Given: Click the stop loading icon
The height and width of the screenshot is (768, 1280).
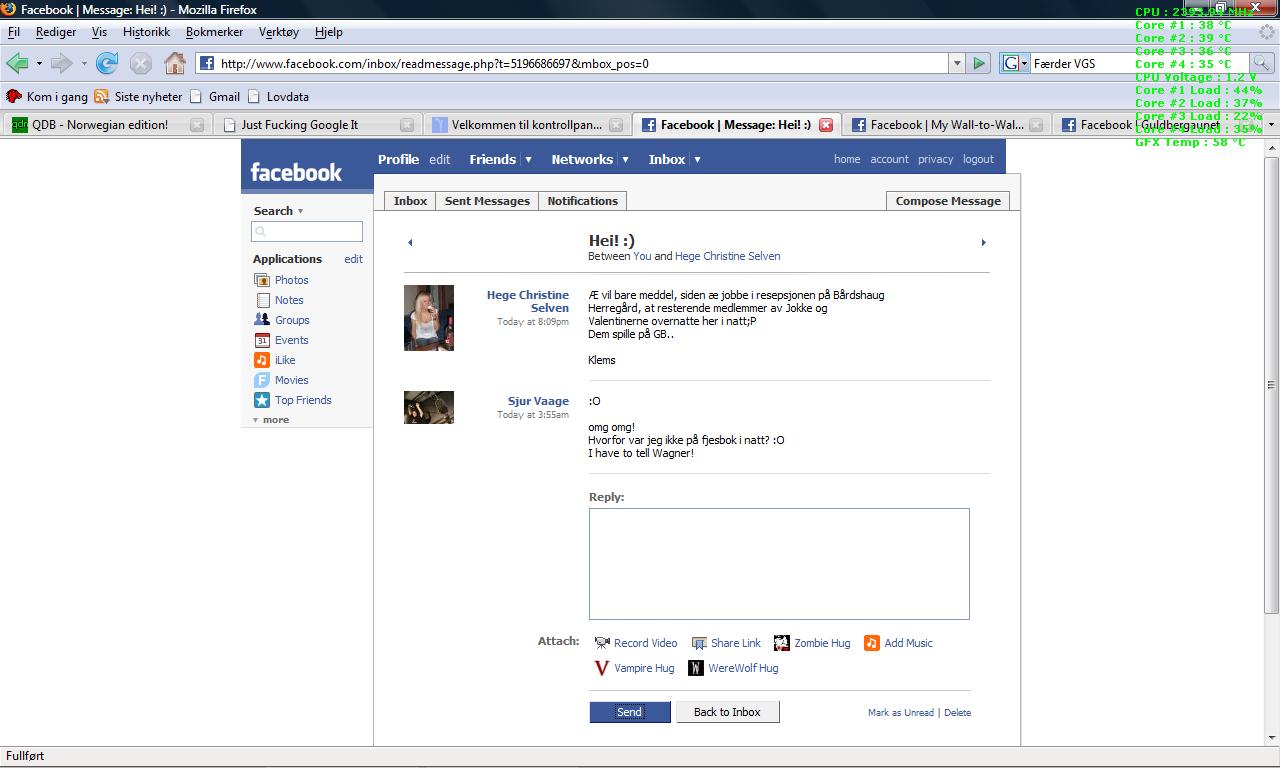Looking at the screenshot, I should point(141,63).
